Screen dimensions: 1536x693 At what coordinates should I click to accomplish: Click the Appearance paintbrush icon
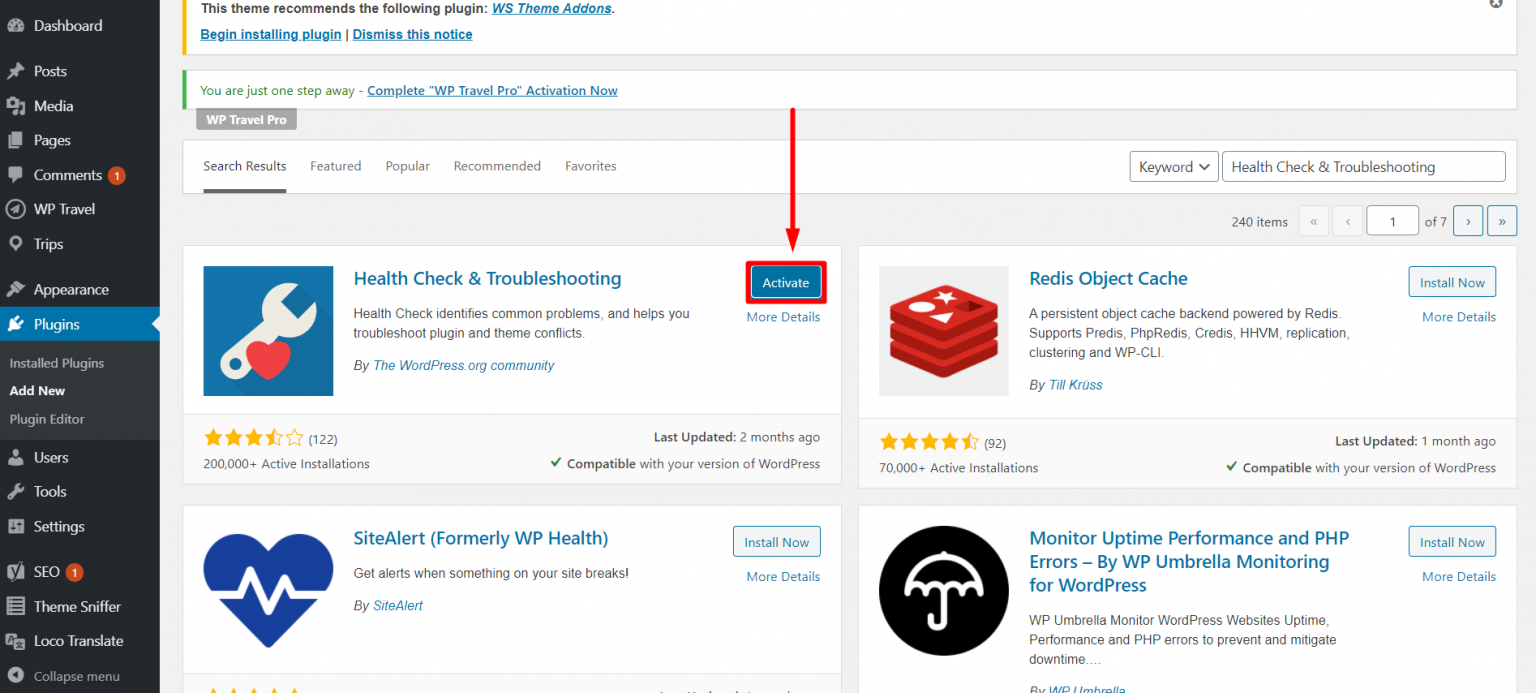pyautogui.click(x=15, y=290)
